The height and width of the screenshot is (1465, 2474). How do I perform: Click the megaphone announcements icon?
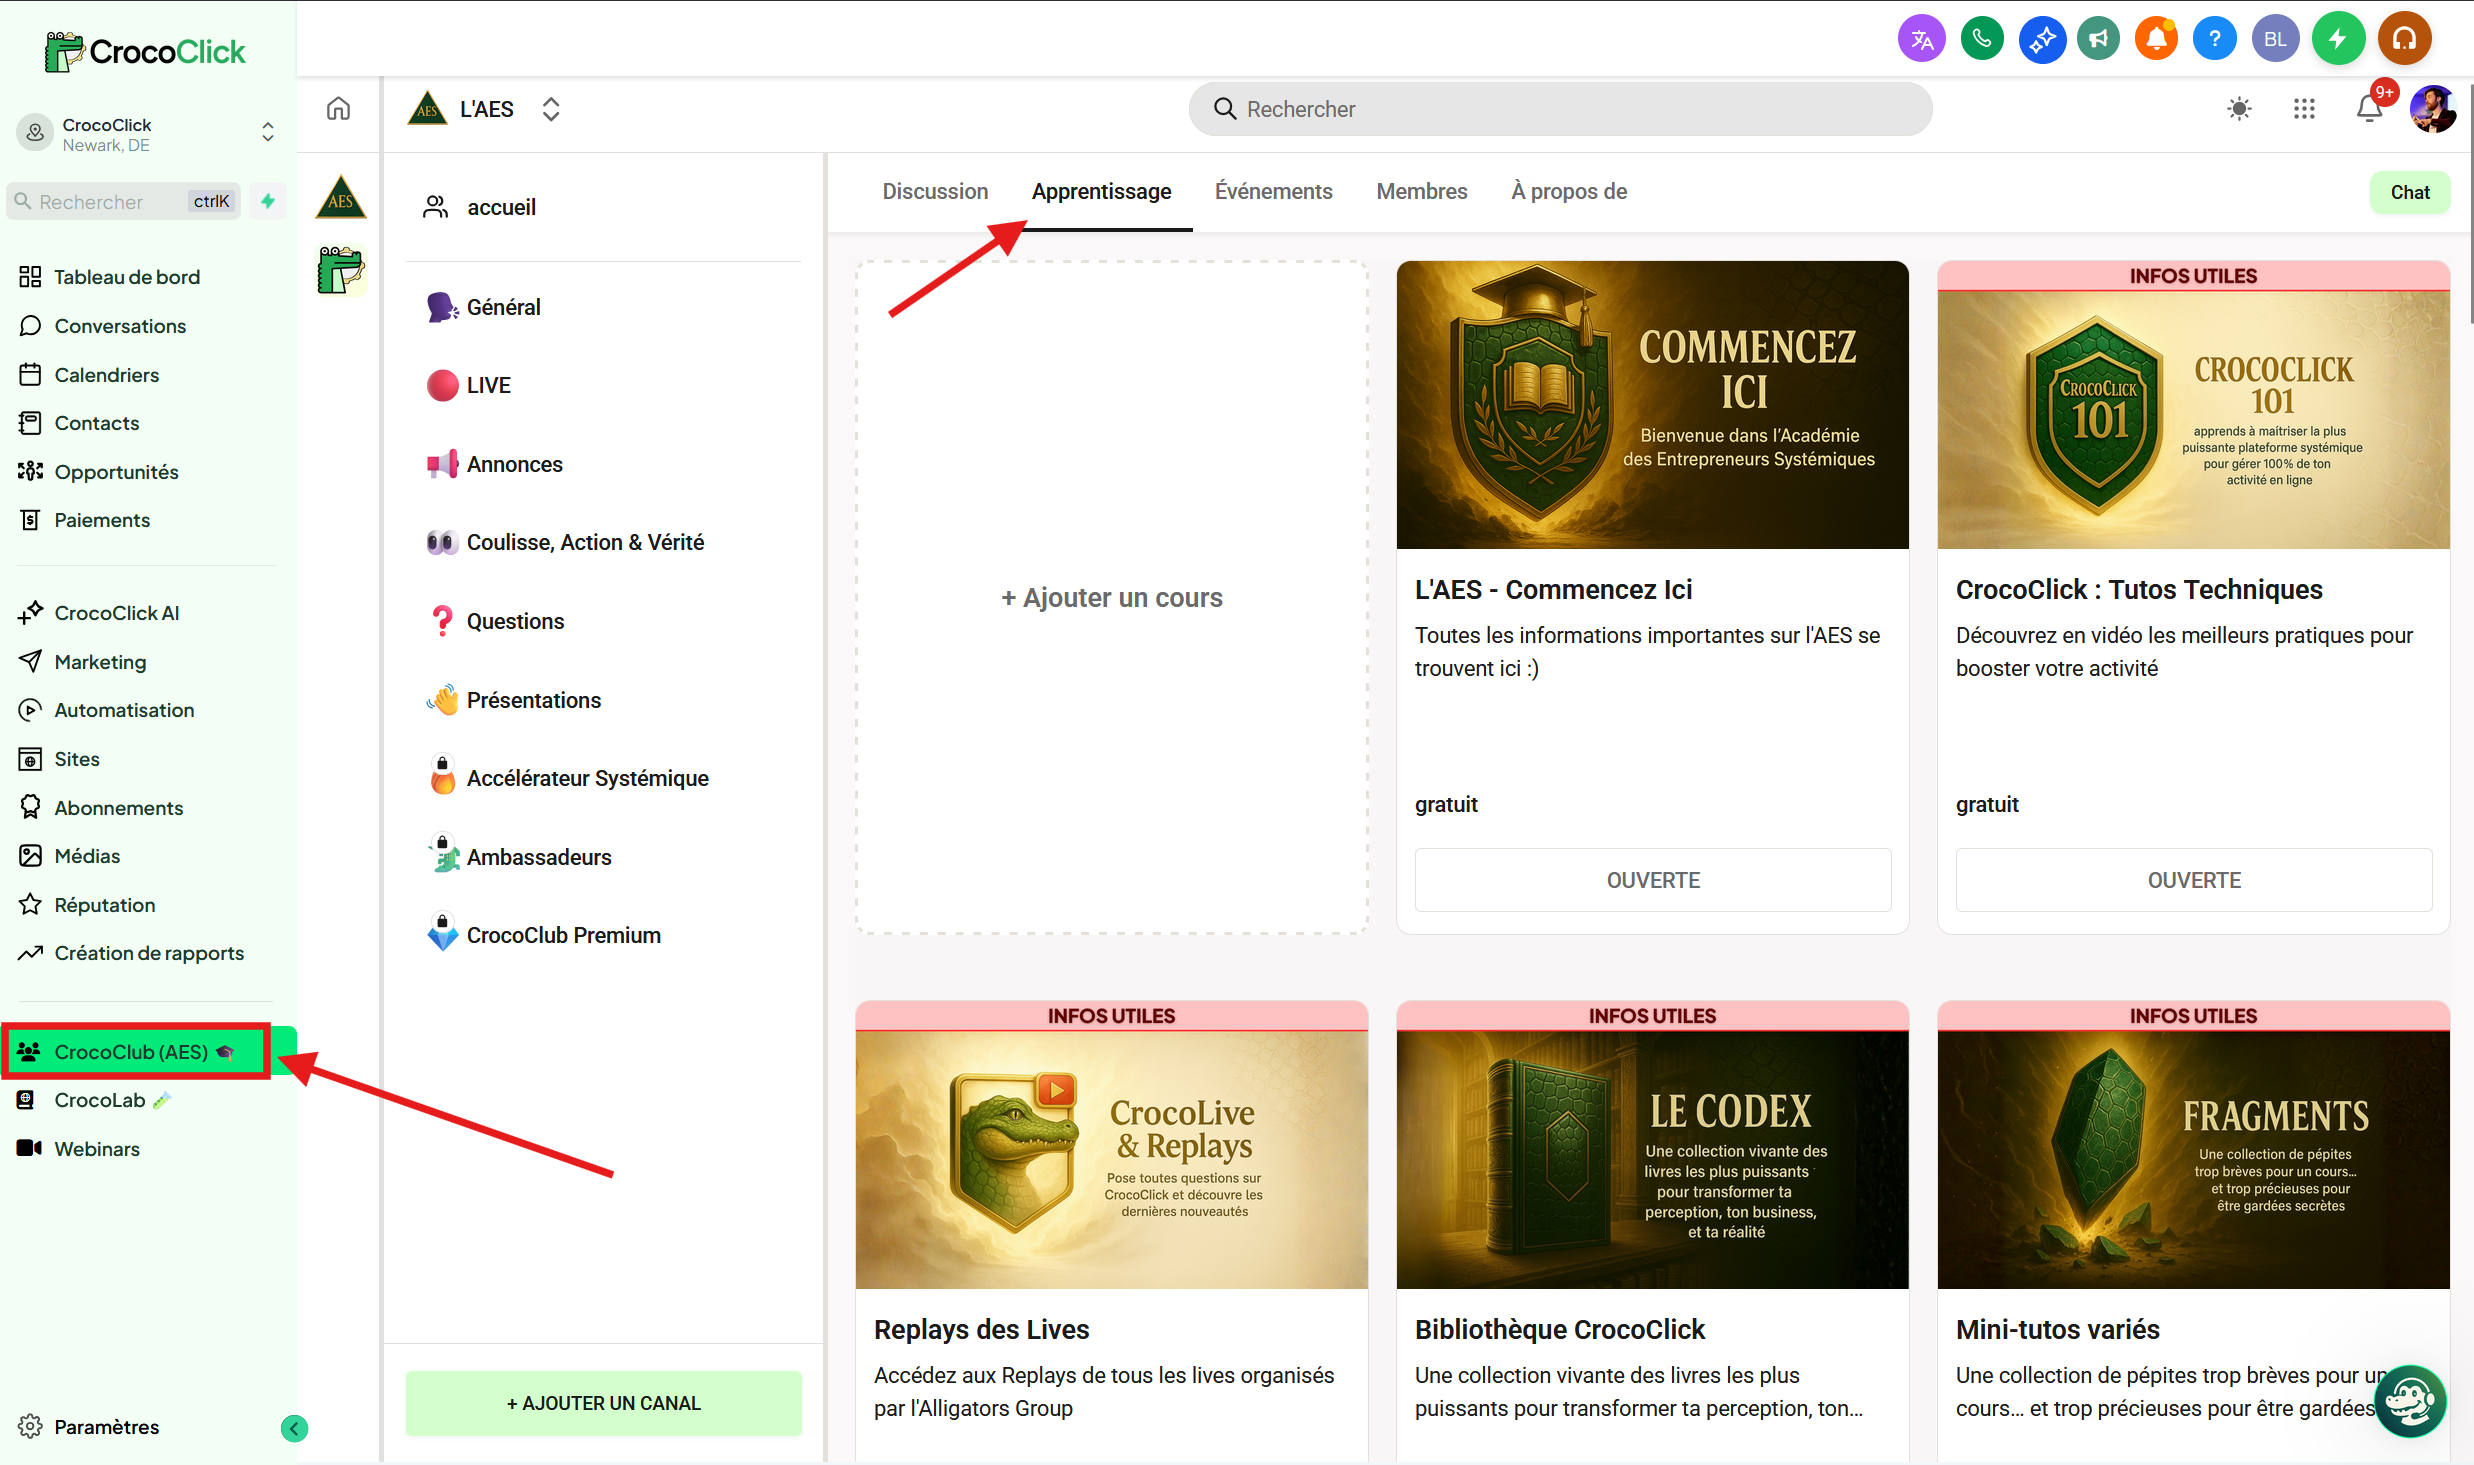click(2098, 39)
